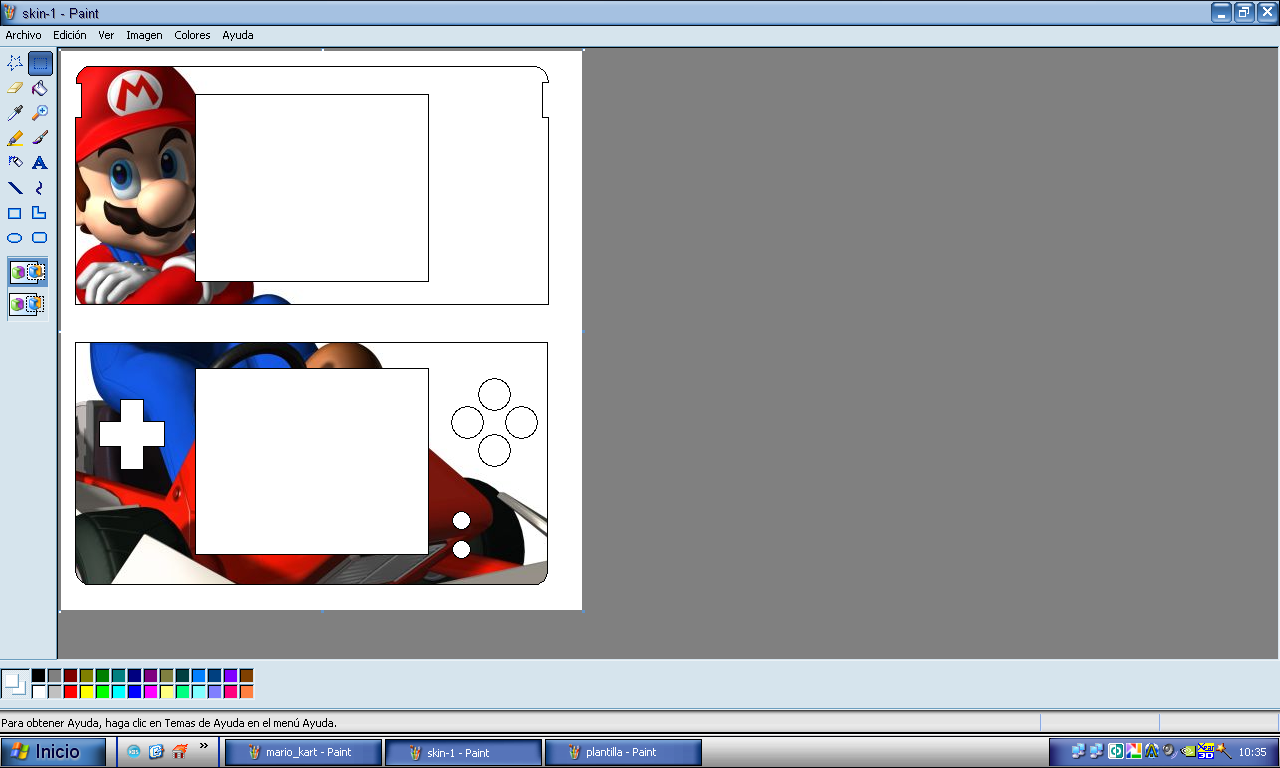This screenshot has width=1280, height=768.
Task: Select the Fill With Color bucket tool
Action: 40,88
